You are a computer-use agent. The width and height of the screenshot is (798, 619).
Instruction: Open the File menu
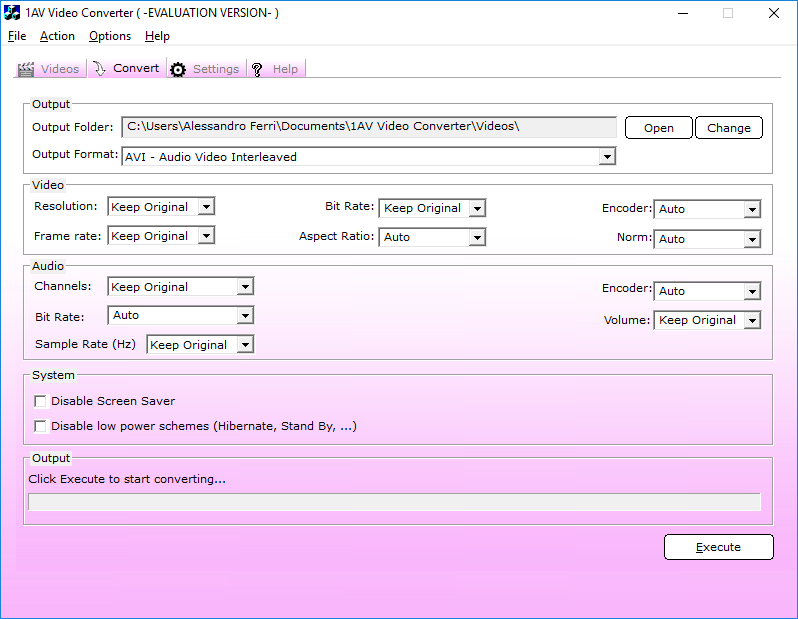click(x=17, y=36)
